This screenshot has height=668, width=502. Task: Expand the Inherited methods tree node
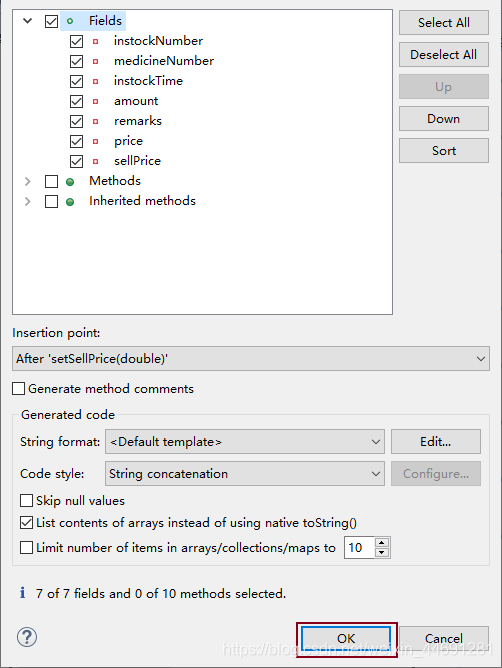pos(28,202)
